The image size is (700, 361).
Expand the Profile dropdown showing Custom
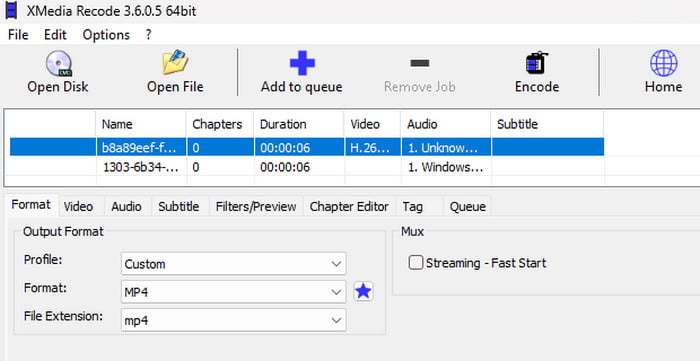click(233, 264)
